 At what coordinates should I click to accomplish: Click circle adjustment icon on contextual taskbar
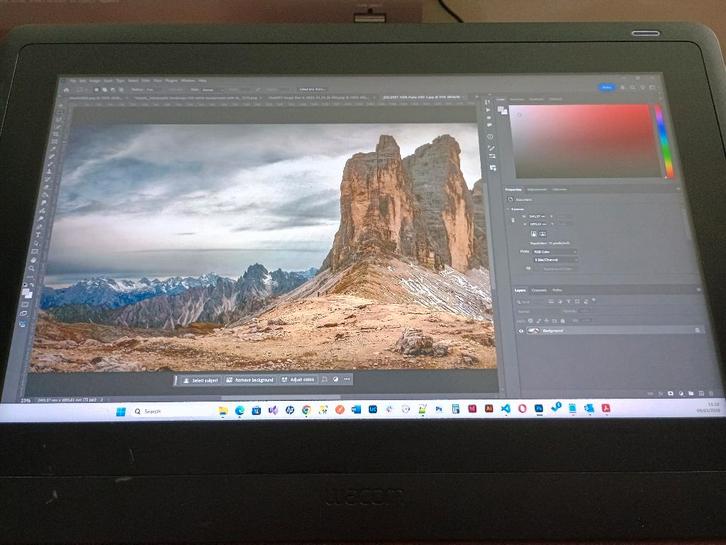(x=335, y=380)
